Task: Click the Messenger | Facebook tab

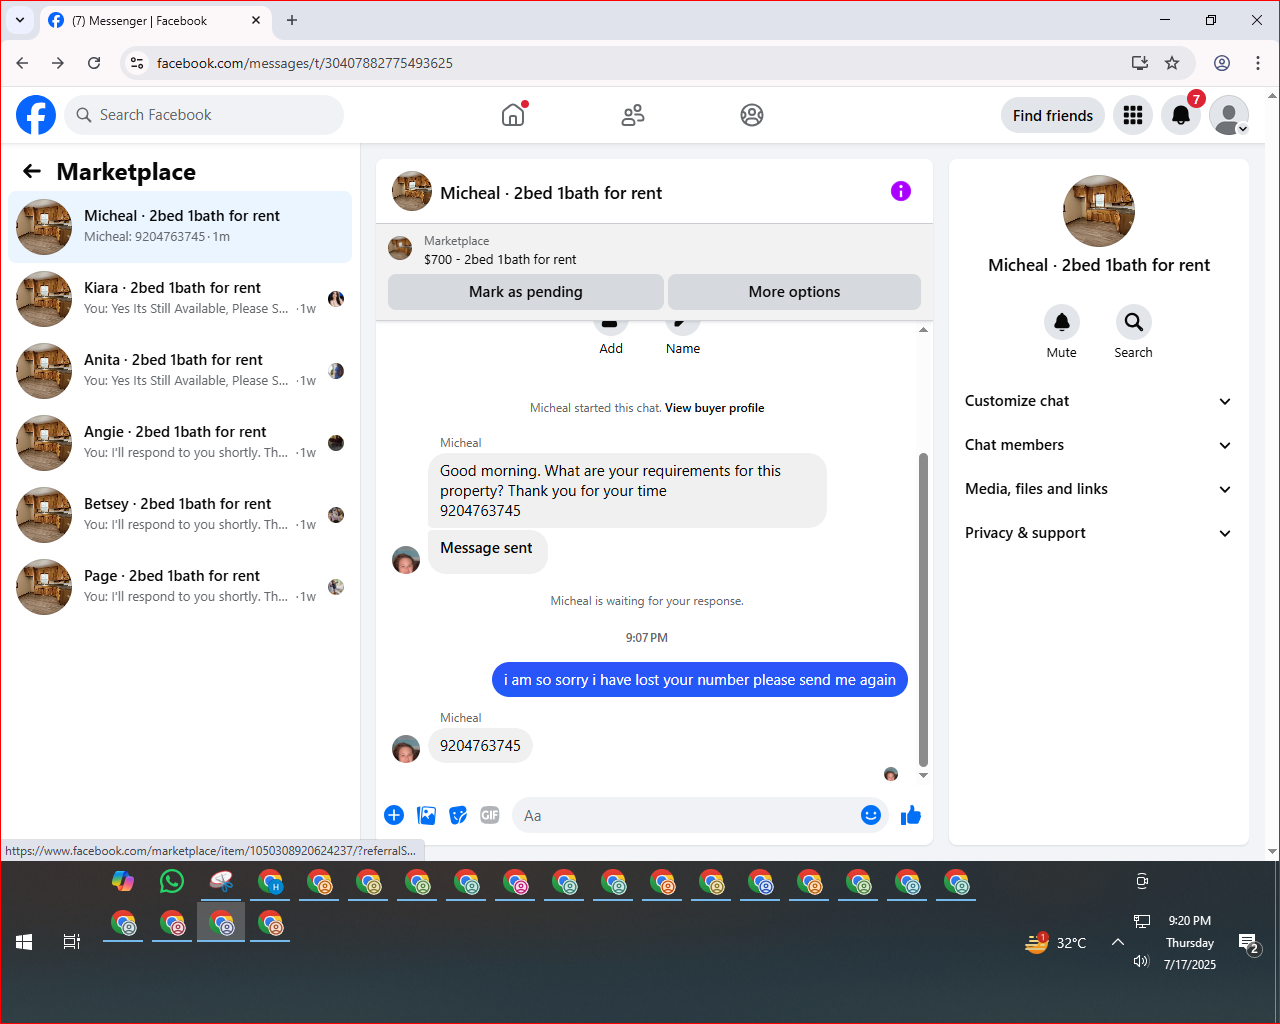Action: [155, 20]
